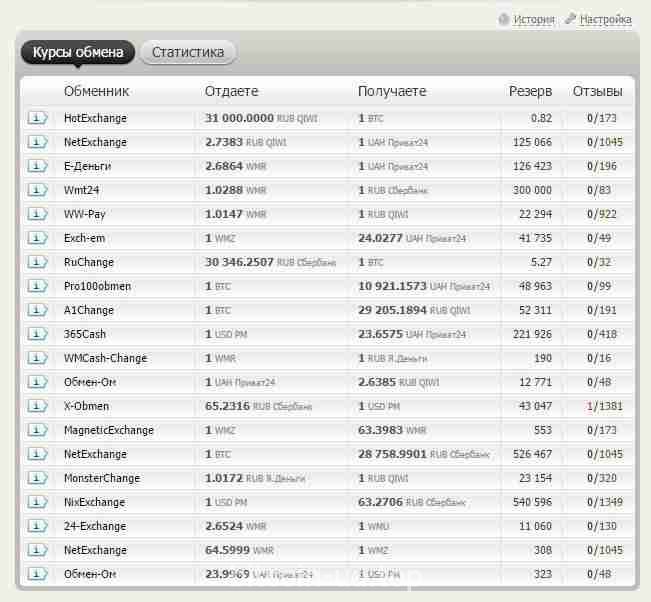
Task: Open 365Cash reviews 0/418
Action: pyautogui.click(x=602, y=334)
